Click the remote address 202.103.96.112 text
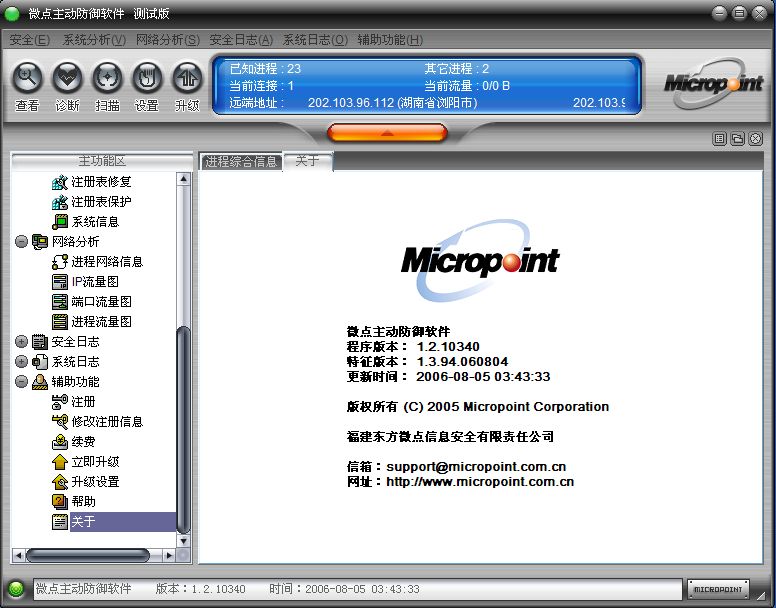This screenshot has width=776, height=608. pyautogui.click(x=392, y=102)
